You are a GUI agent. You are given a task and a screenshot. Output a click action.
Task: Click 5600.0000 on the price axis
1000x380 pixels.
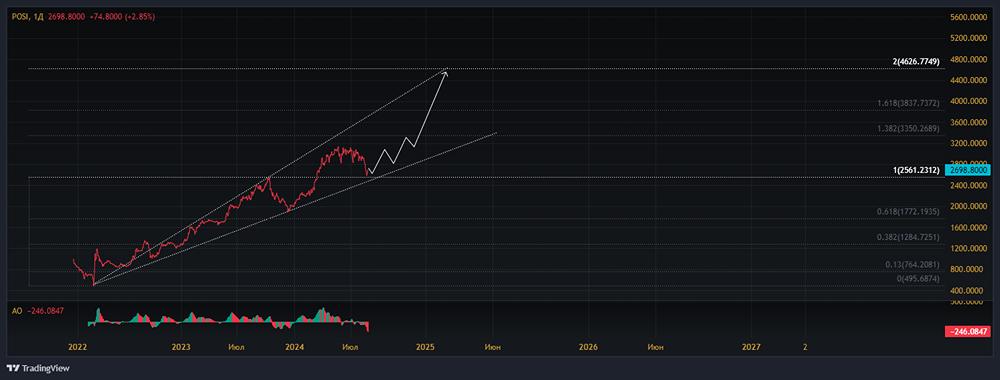(969, 18)
